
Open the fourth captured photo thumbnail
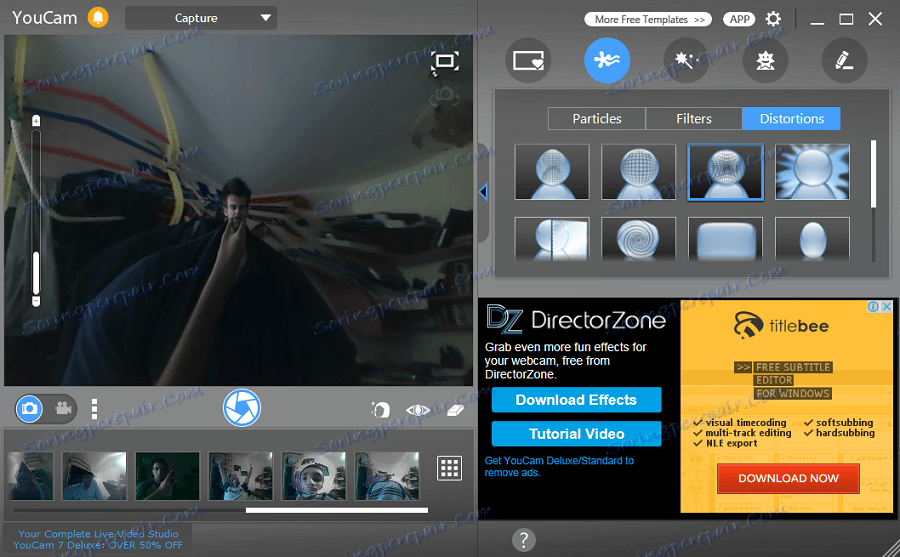tap(240, 475)
